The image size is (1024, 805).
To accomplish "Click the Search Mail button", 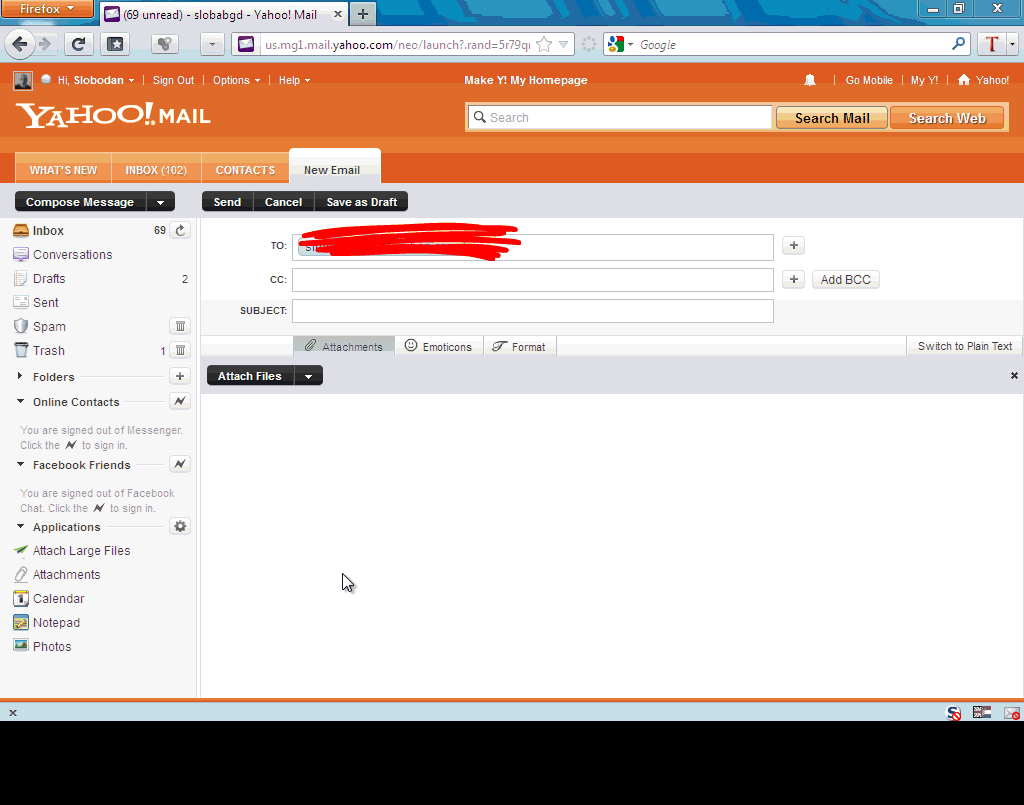I will click(832, 118).
